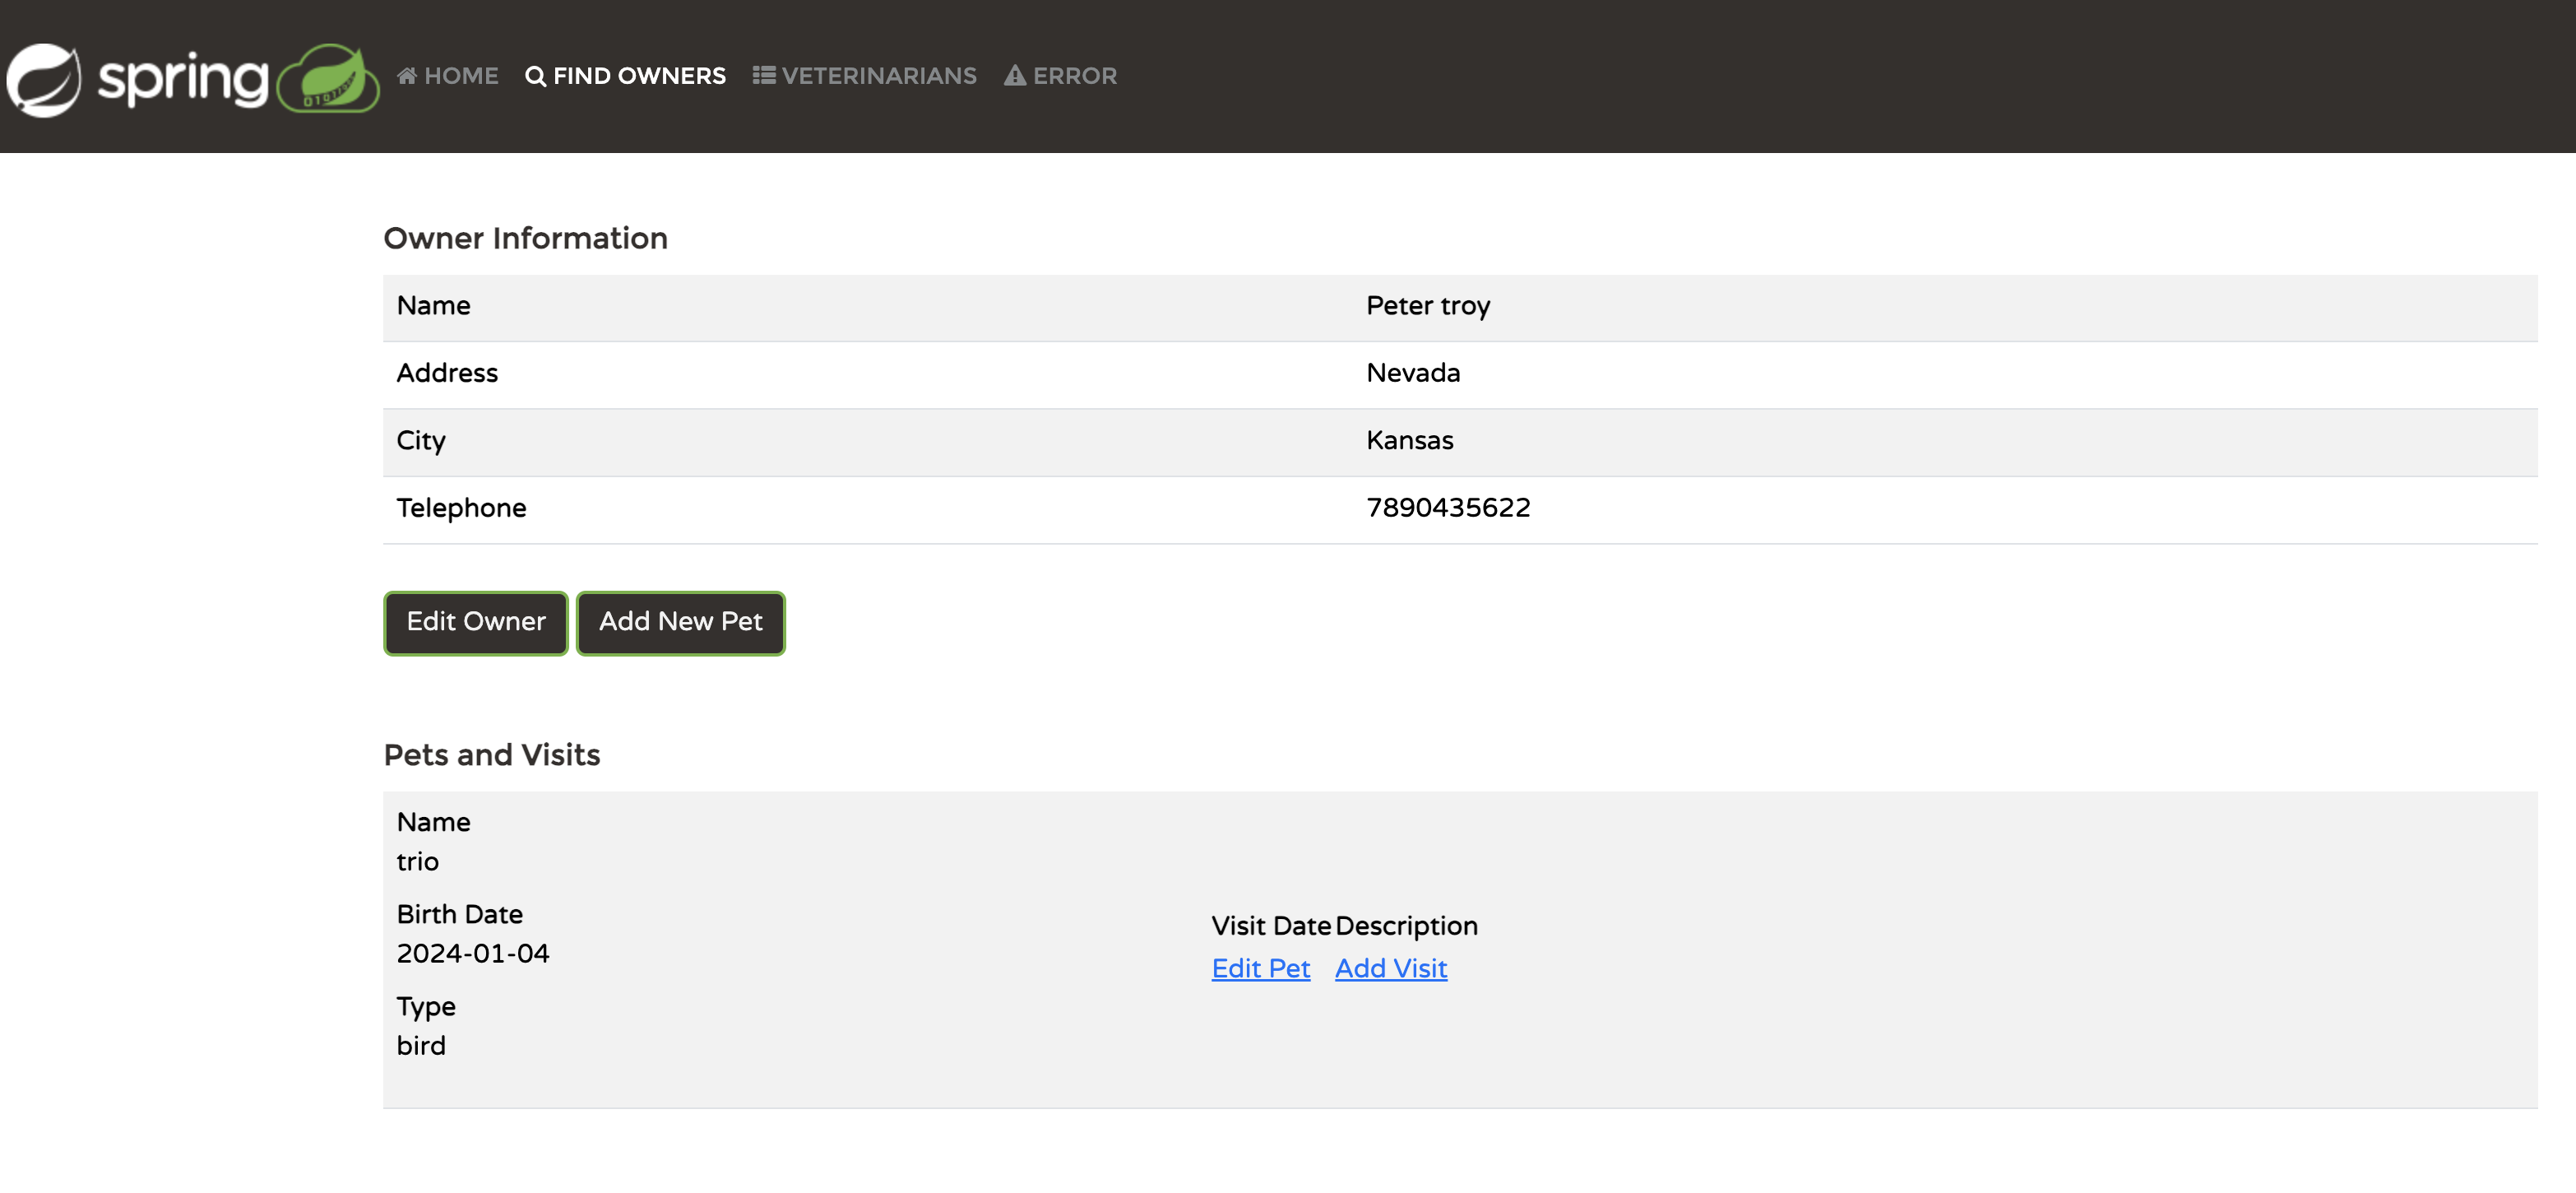Screen dimensions: 2576x1193
Task: Open the HOME menu item
Action: [448, 76]
